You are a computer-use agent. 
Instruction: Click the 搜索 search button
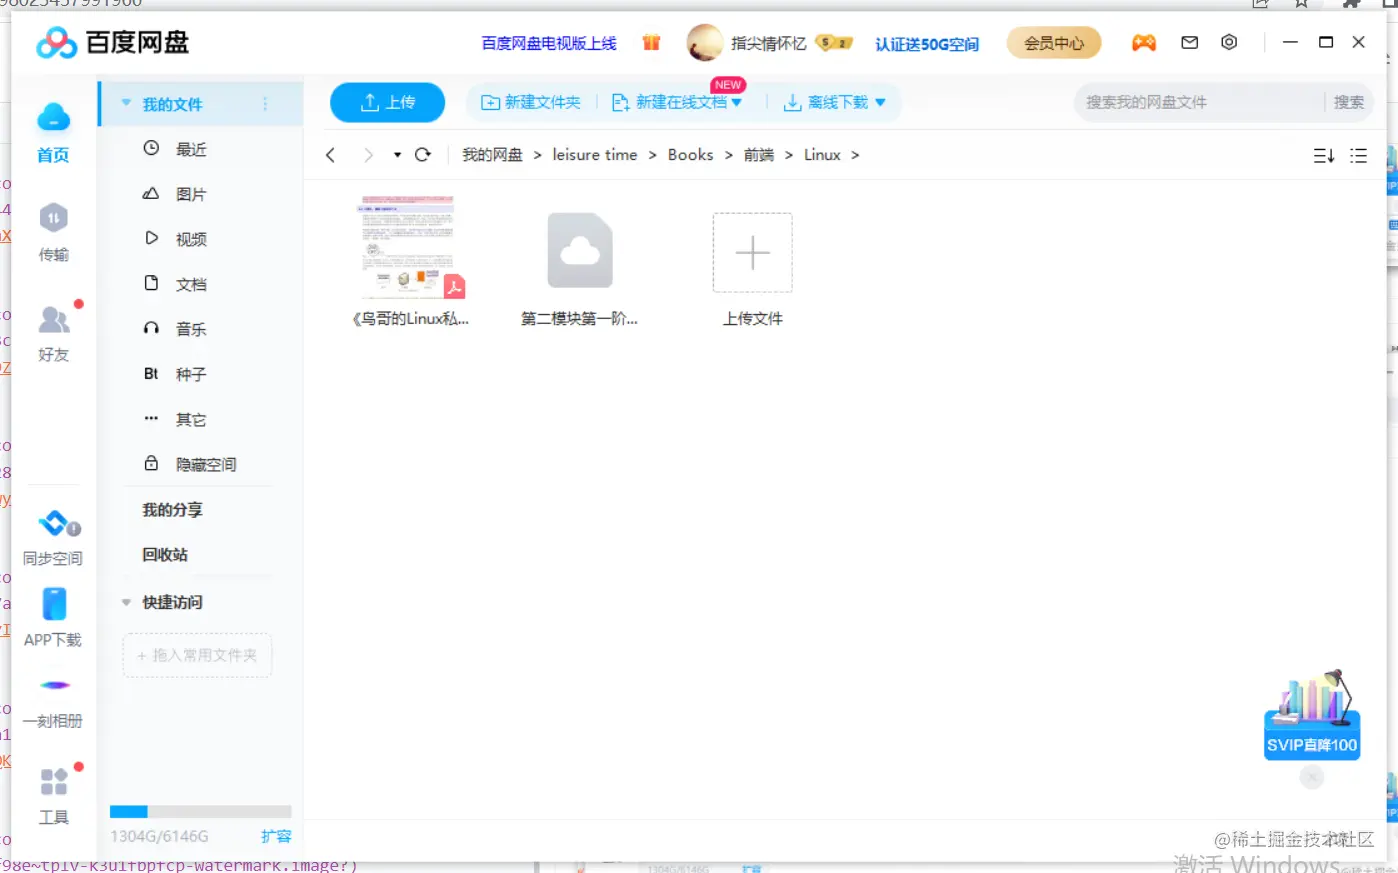tap(1349, 102)
